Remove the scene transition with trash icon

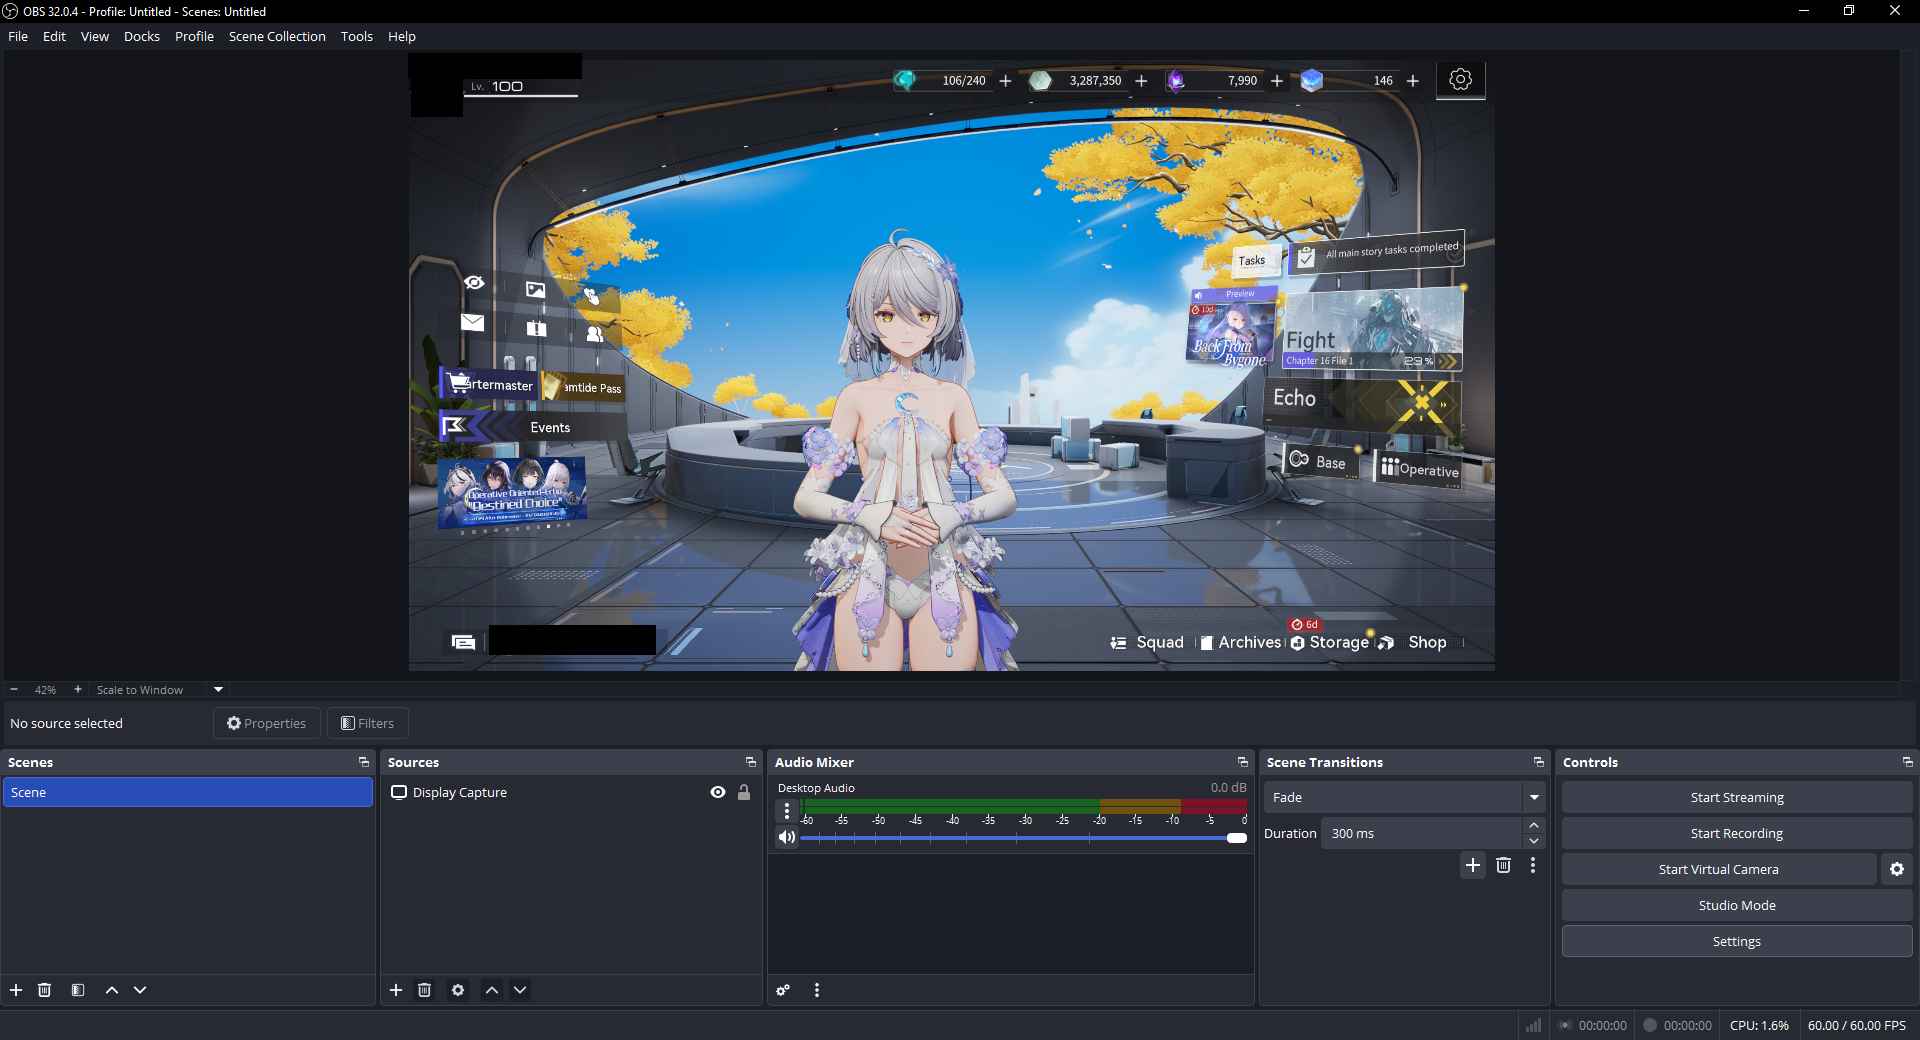pos(1503,865)
